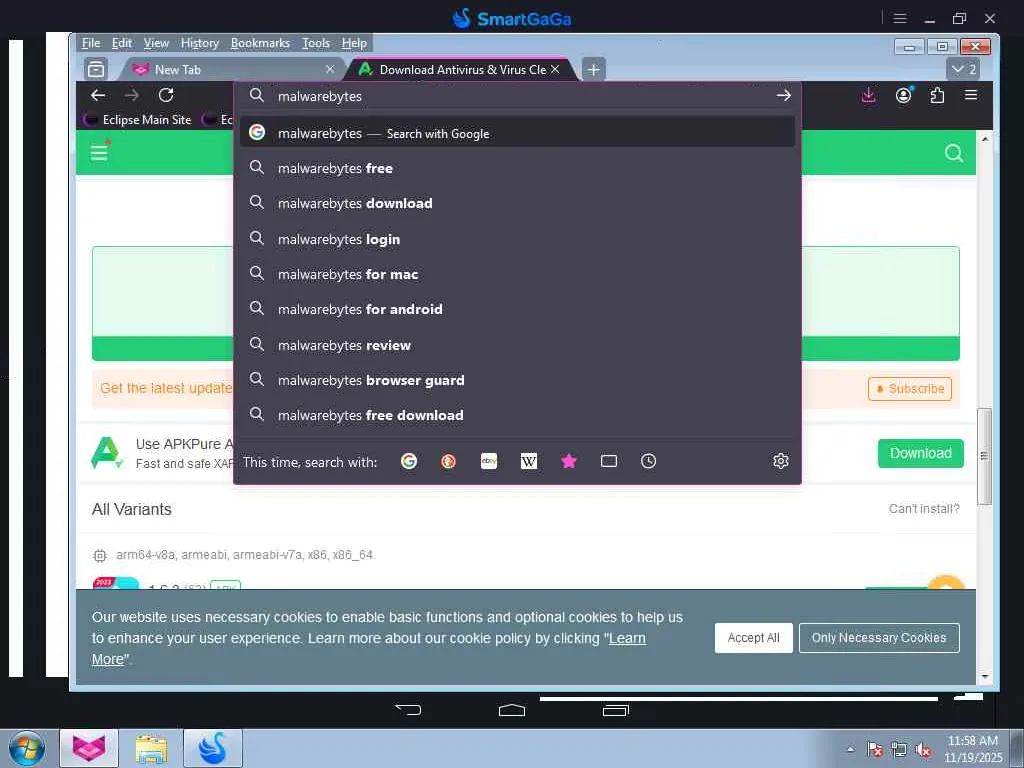Open the Help menu
1024x768 pixels.
tap(354, 43)
